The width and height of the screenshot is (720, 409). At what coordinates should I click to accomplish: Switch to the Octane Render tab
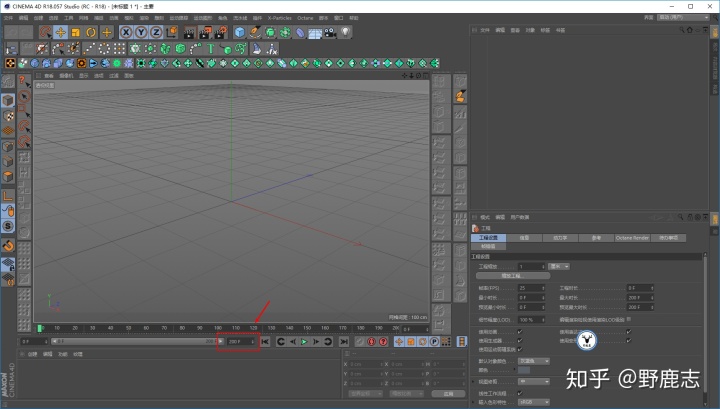(632, 238)
